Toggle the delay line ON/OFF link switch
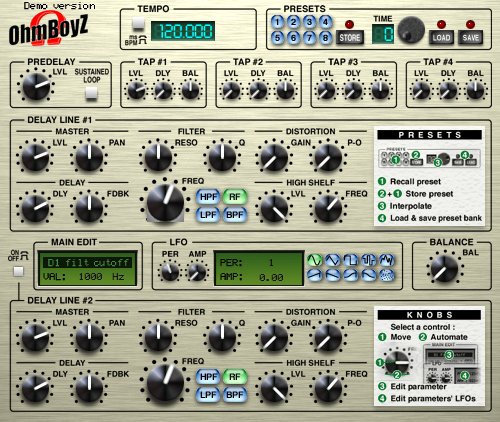This screenshot has width=500, height=422. 18,272
